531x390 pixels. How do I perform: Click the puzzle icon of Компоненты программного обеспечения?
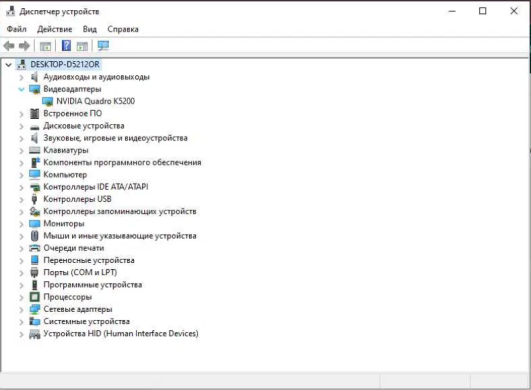[x=35, y=162]
